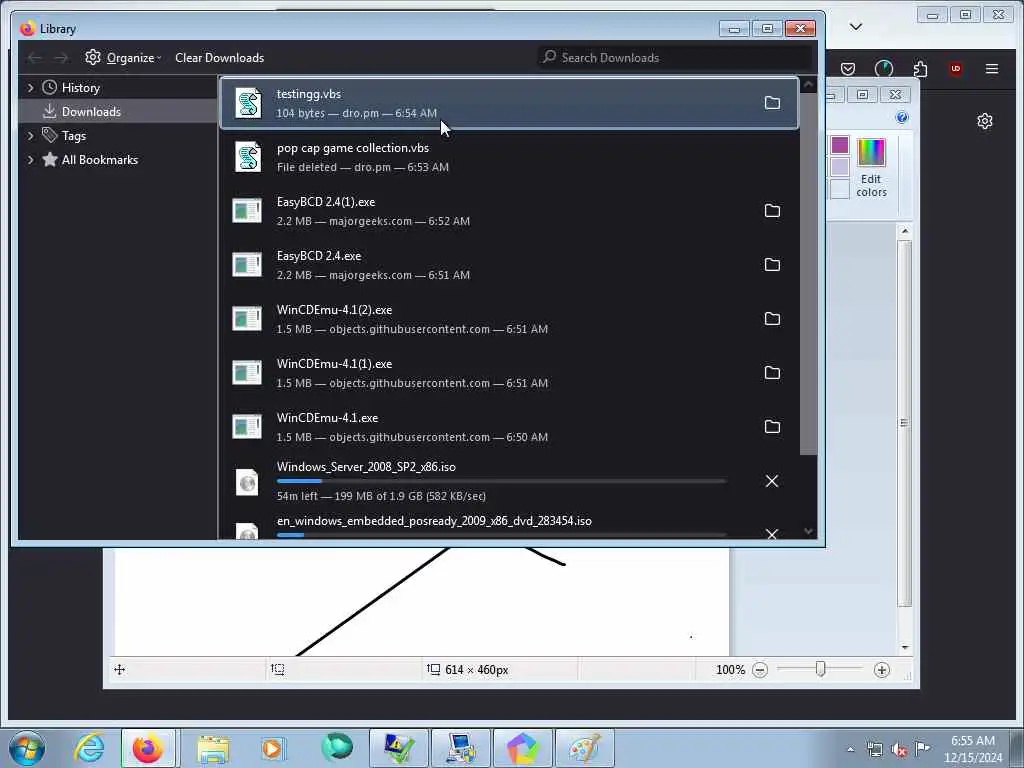Screen dimensions: 1024x768
Task: Go forward in Library navigation
Action: tap(61, 58)
